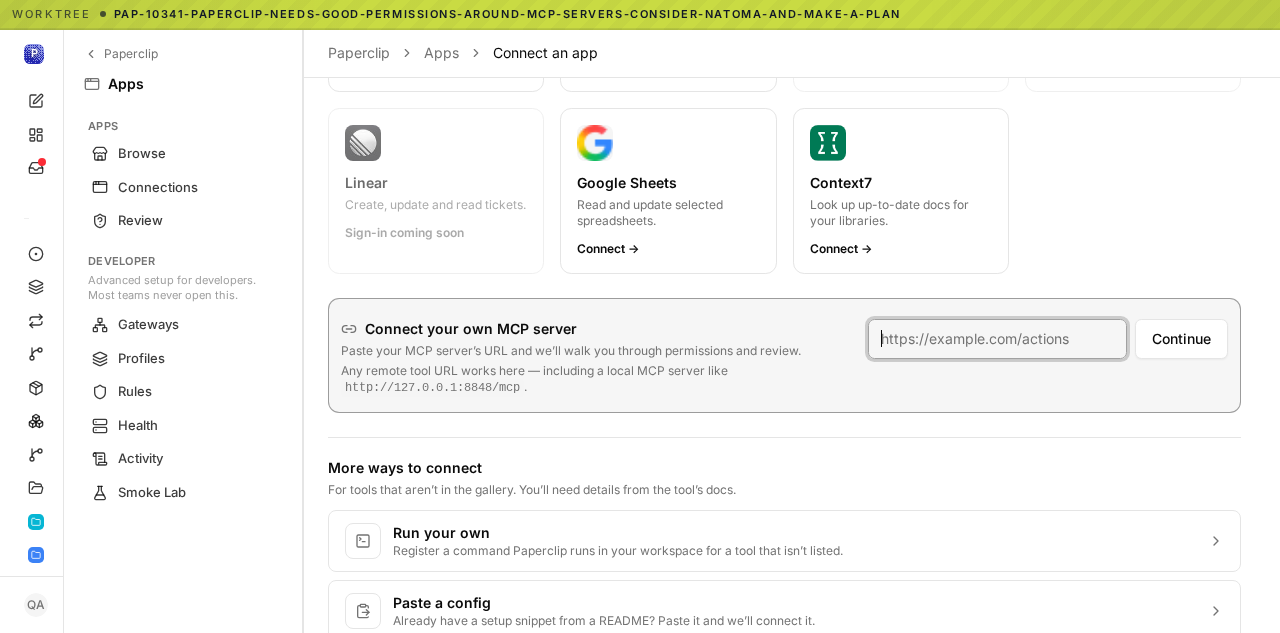Click the Continue button
1280x633 pixels.
[1181, 339]
